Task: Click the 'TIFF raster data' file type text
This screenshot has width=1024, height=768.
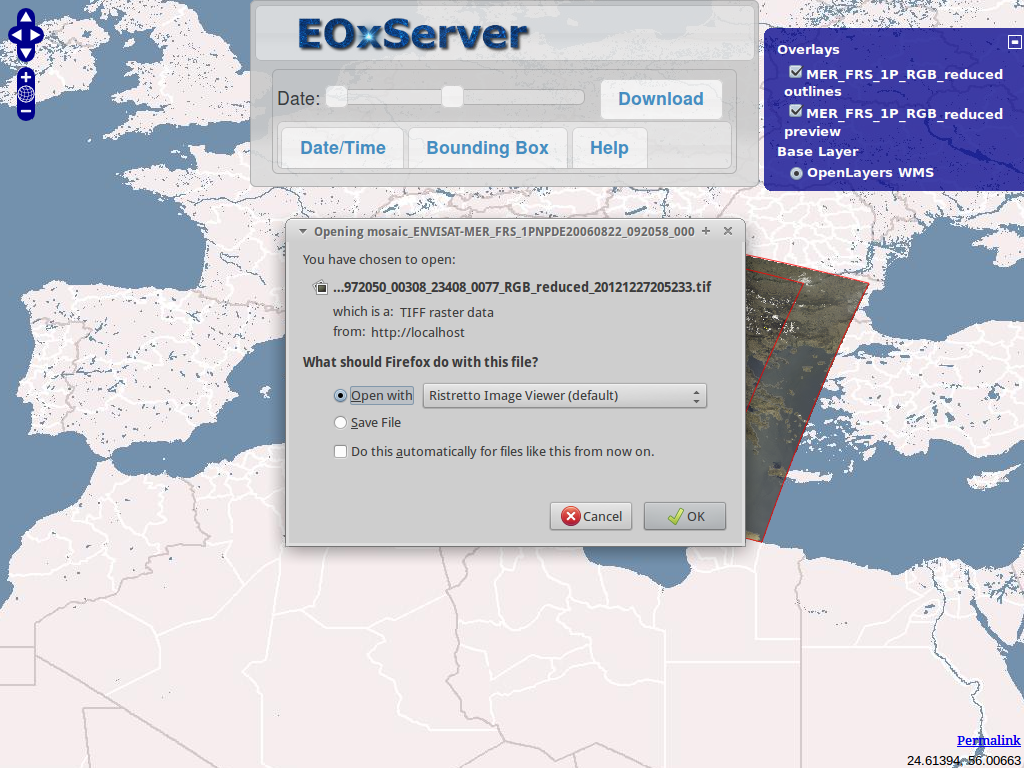Action: click(447, 312)
